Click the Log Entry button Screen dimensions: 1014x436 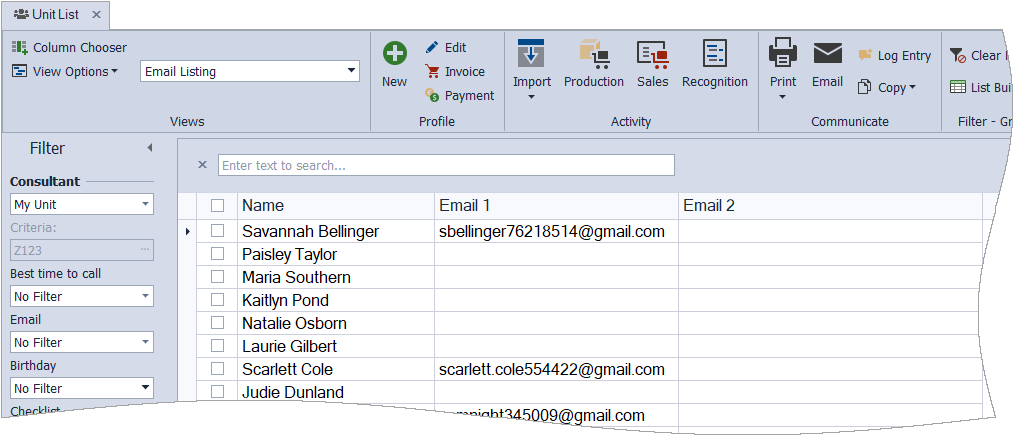894,56
